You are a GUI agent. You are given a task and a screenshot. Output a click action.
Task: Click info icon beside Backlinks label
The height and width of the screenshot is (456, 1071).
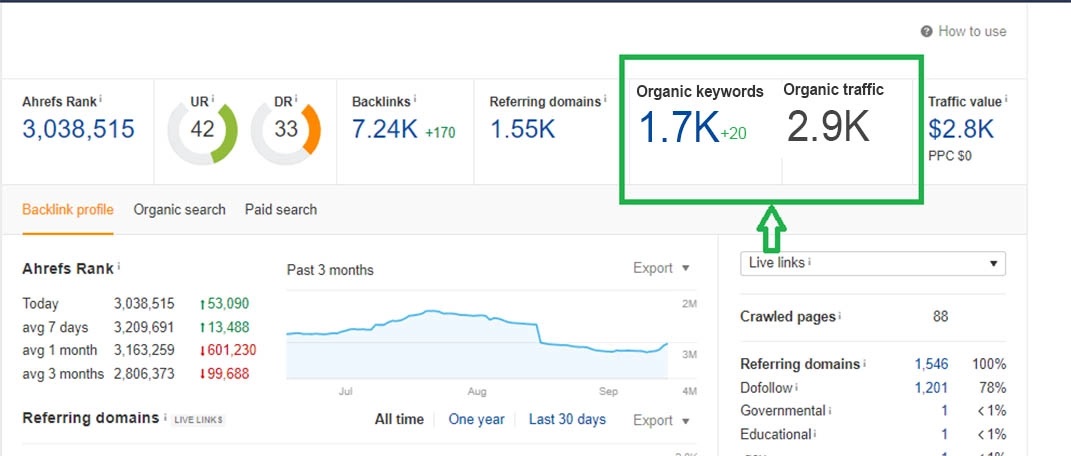415,99
